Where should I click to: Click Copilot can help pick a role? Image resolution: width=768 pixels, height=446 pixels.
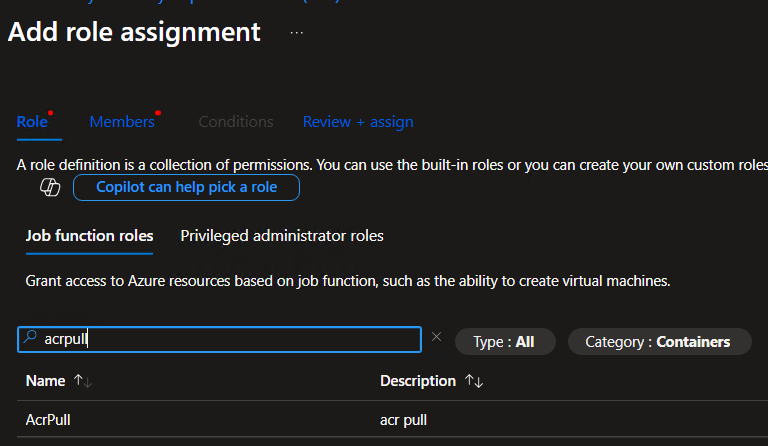(x=186, y=188)
